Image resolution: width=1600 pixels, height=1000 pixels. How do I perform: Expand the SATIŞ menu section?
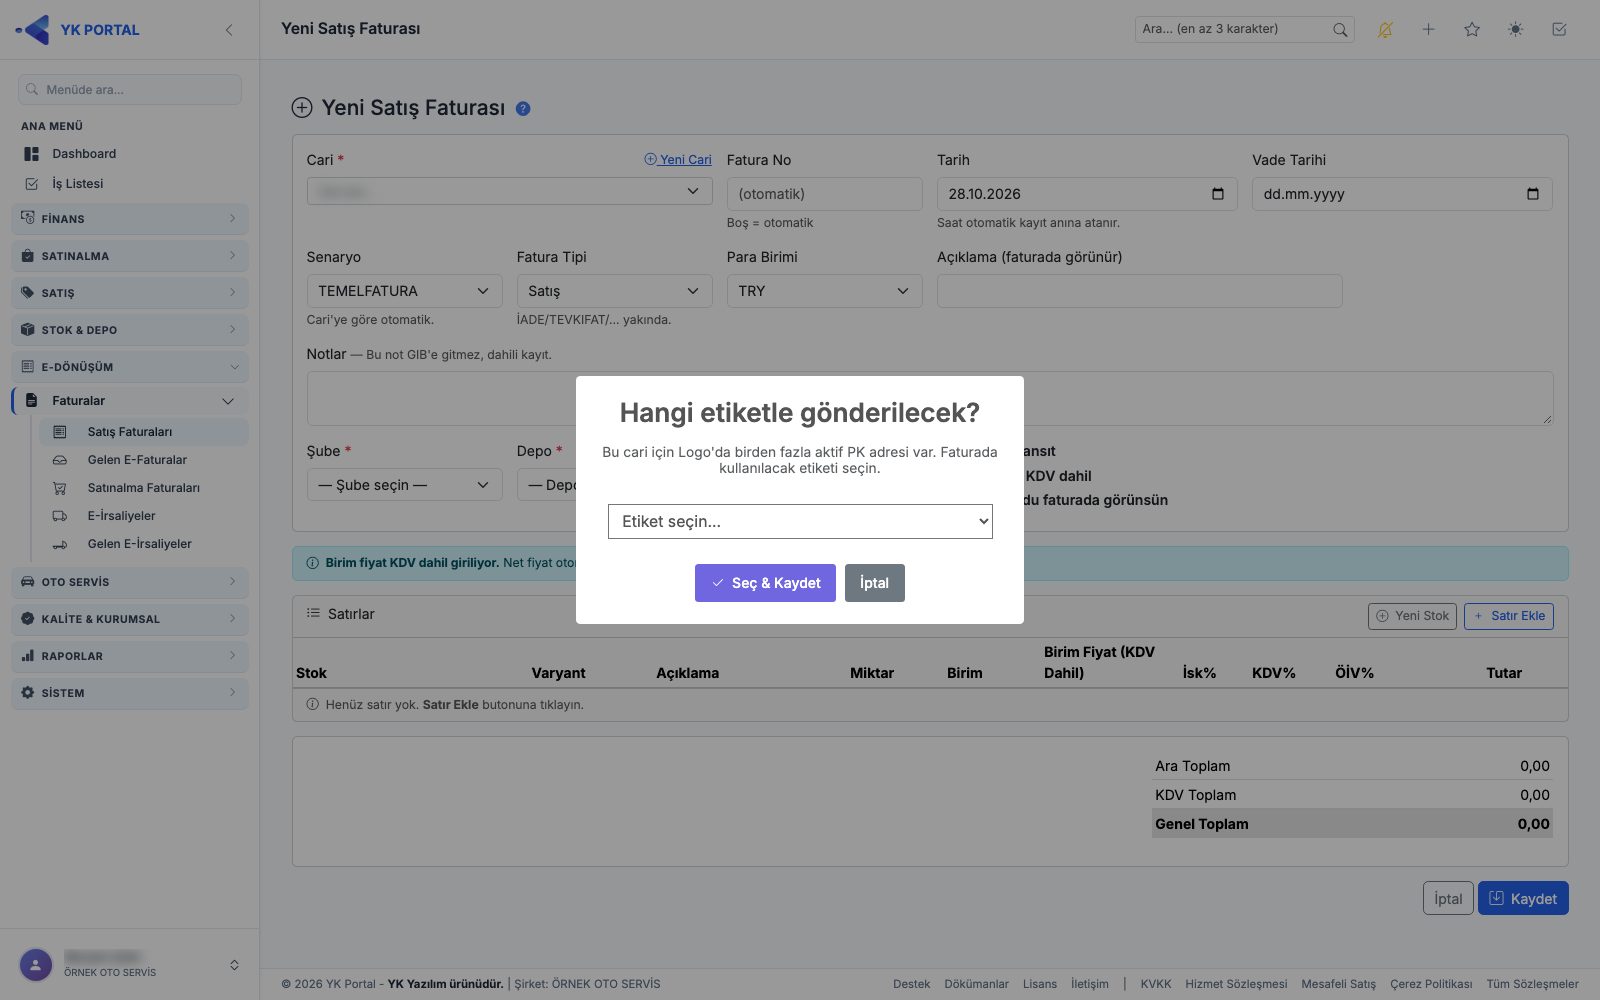pyautogui.click(x=130, y=293)
